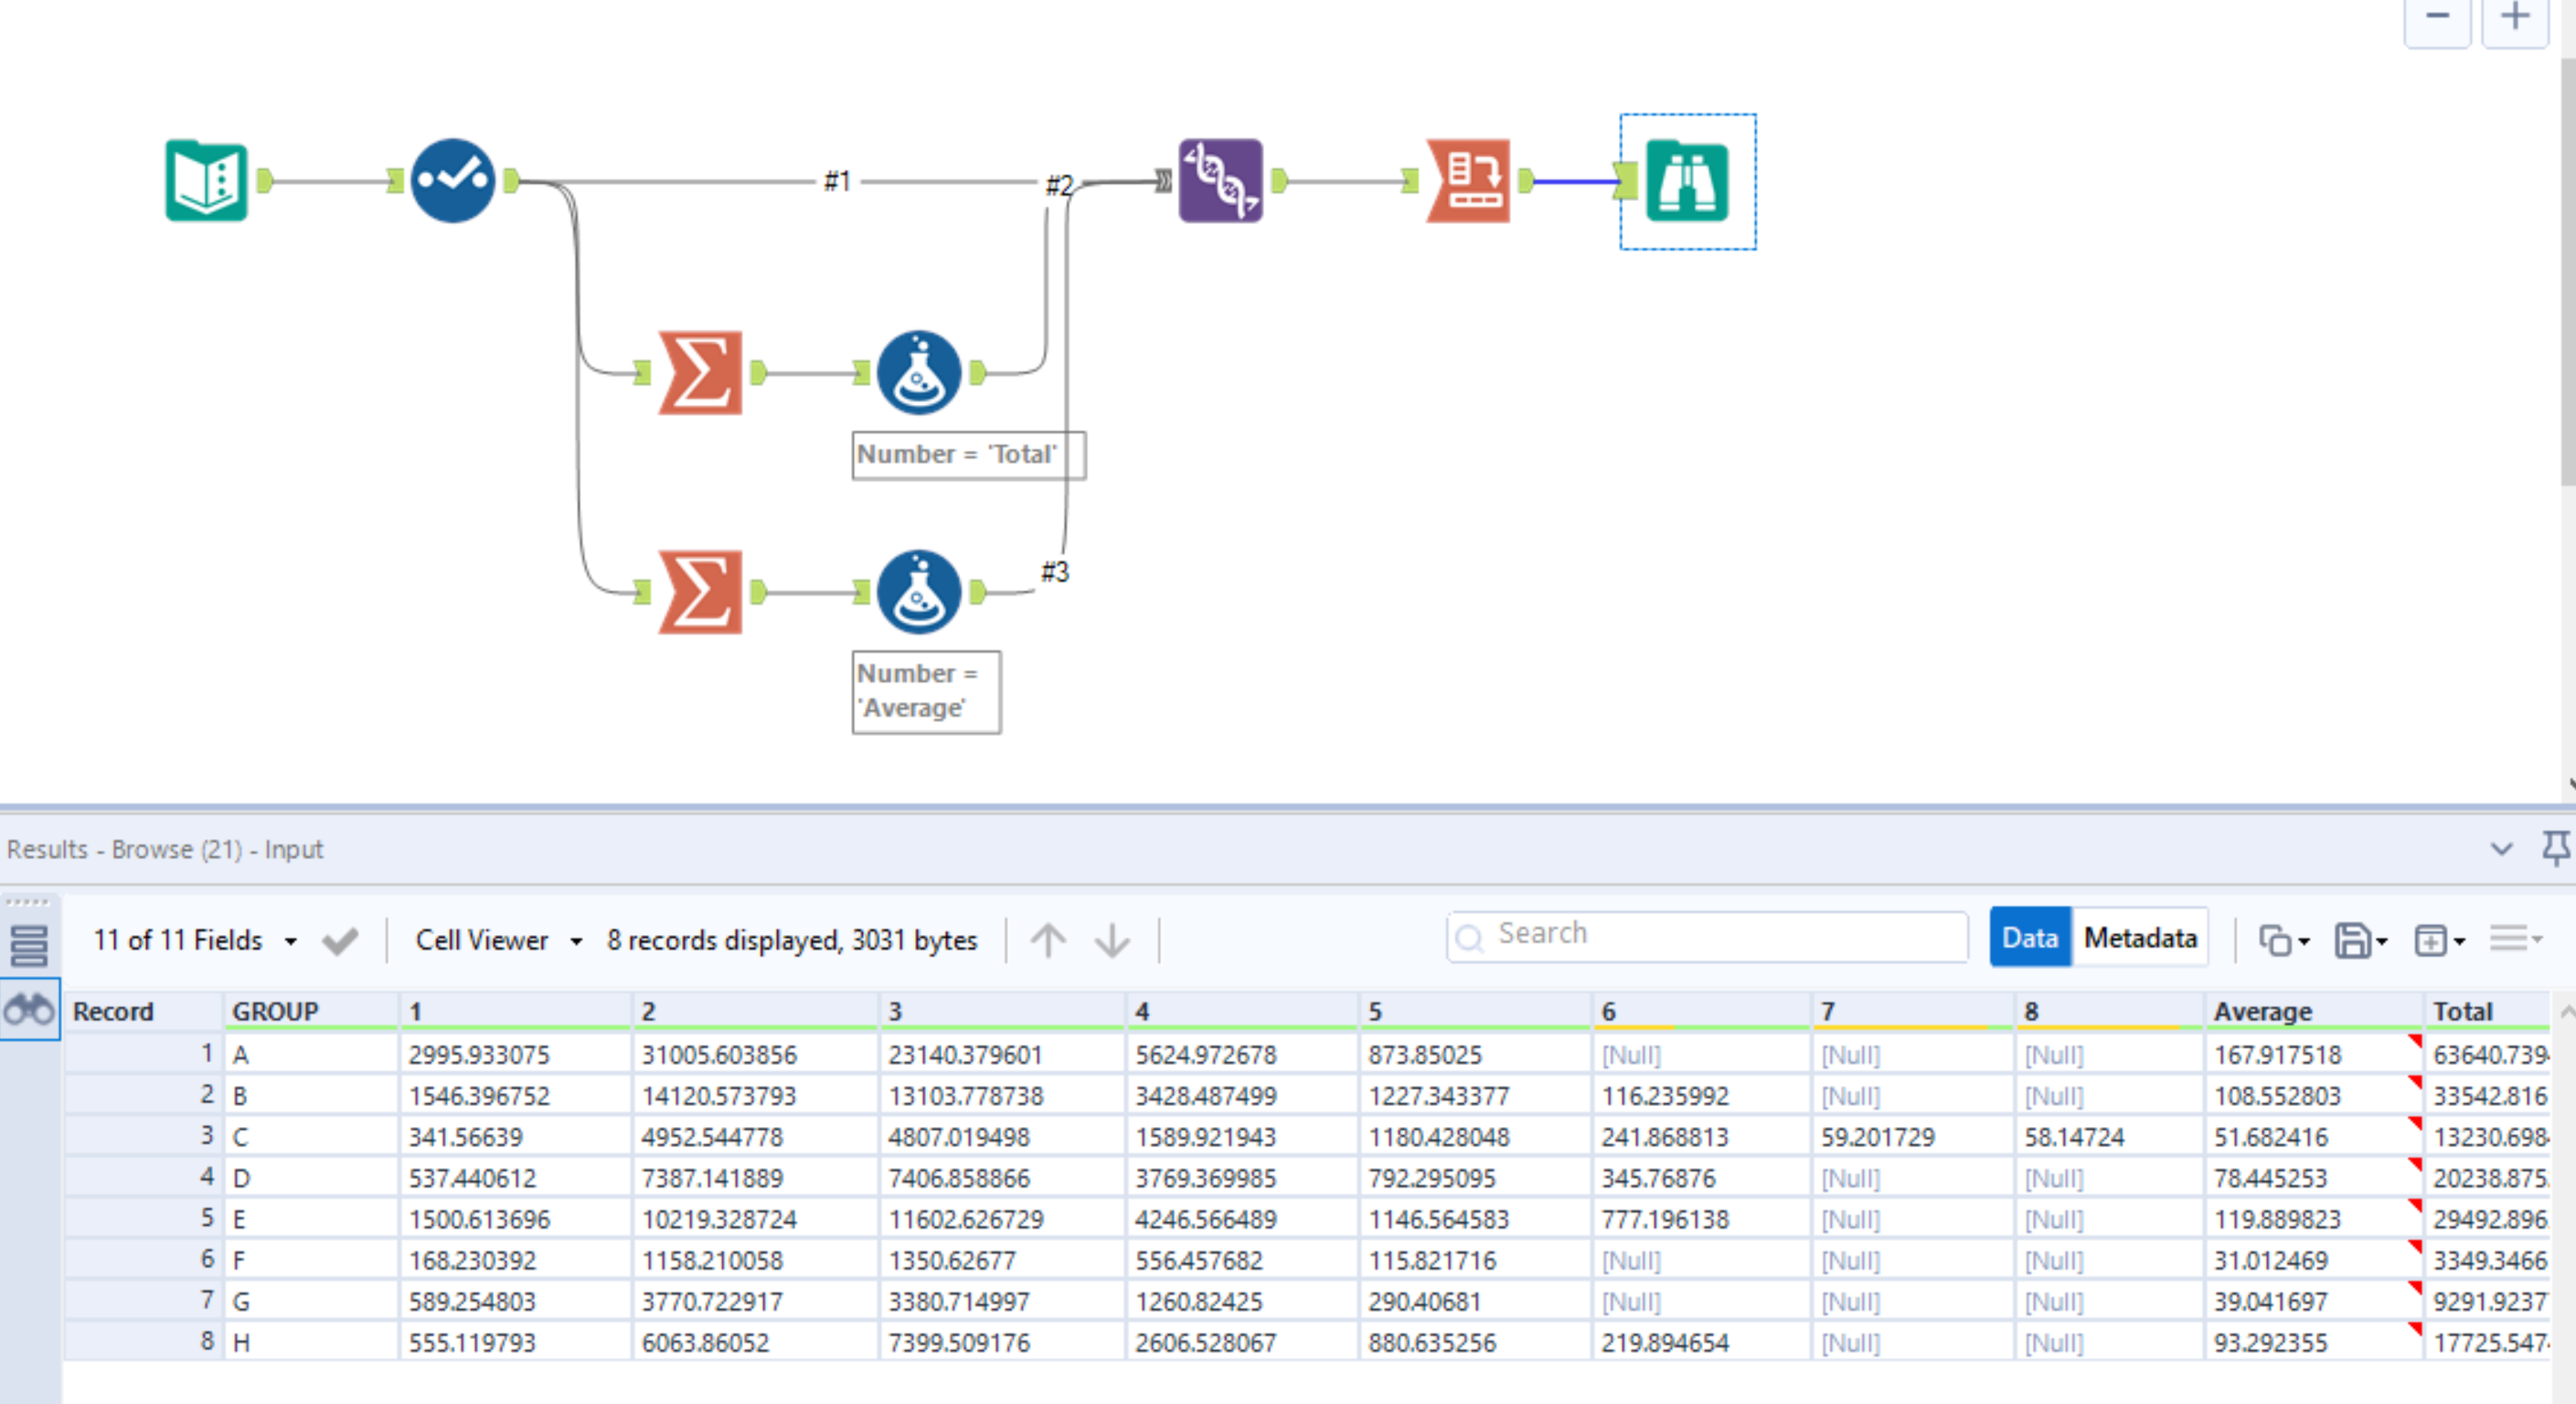
Task: Switch to the Metadata tab
Action: click(x=2139, y=938)
